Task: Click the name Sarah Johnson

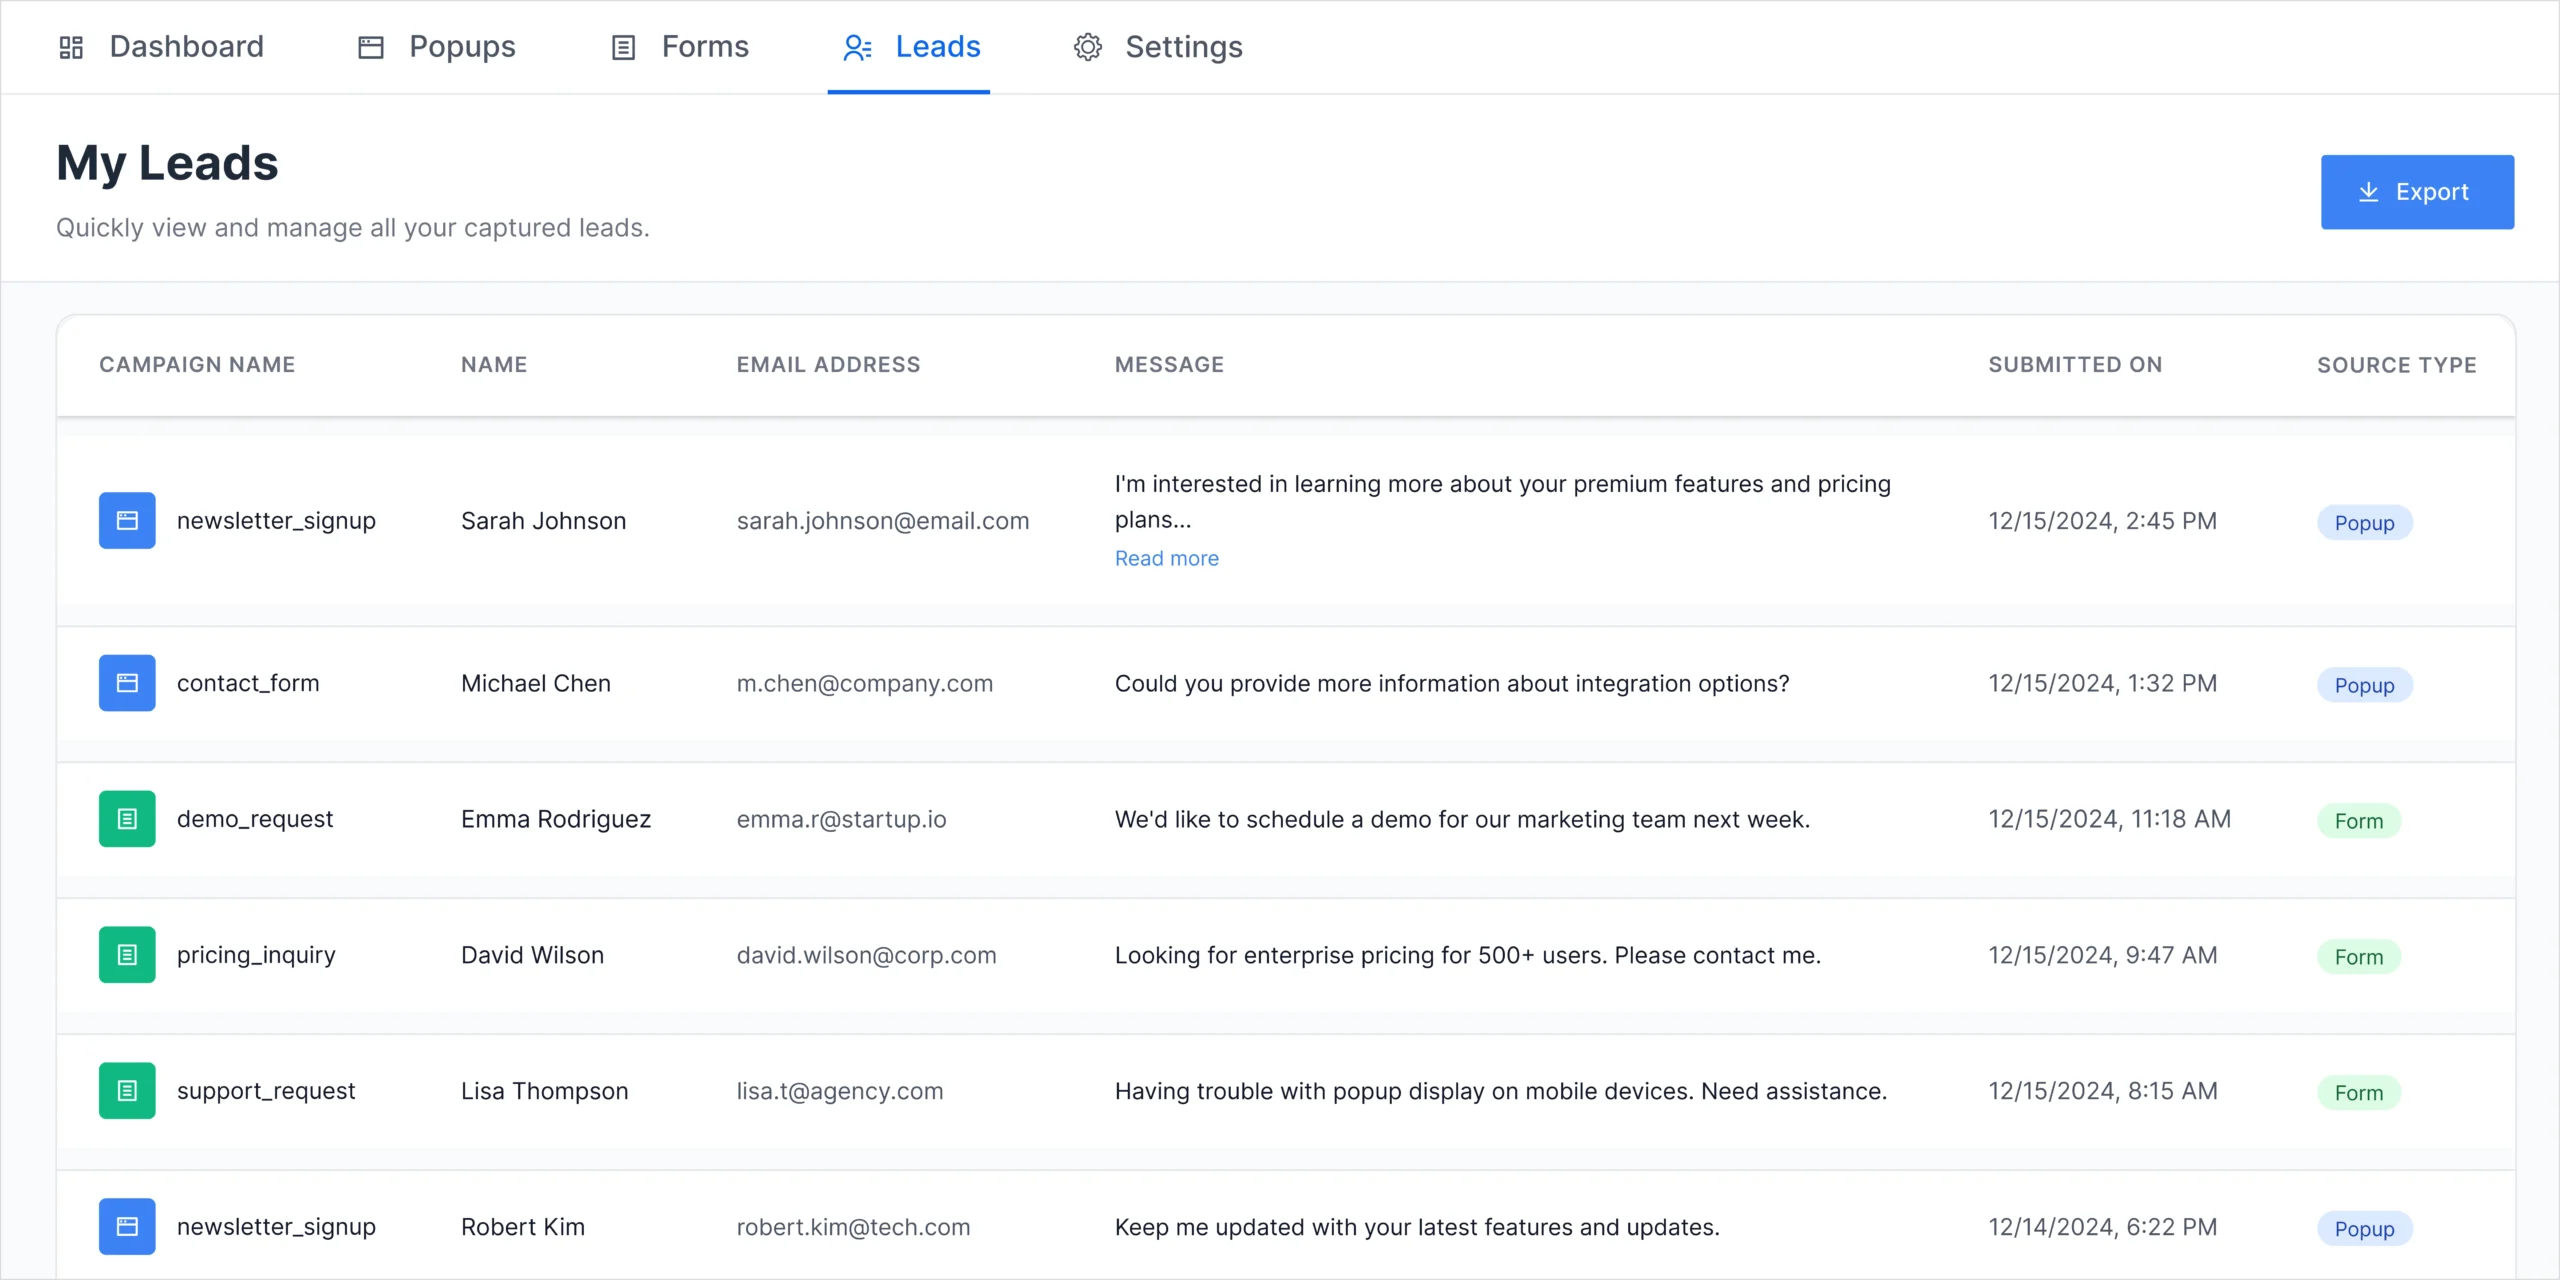Action: (543, 521)
